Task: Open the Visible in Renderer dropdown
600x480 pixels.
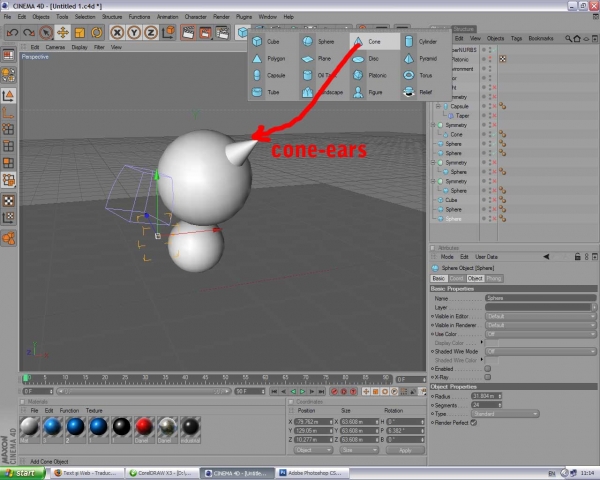Action: point(541,325)
